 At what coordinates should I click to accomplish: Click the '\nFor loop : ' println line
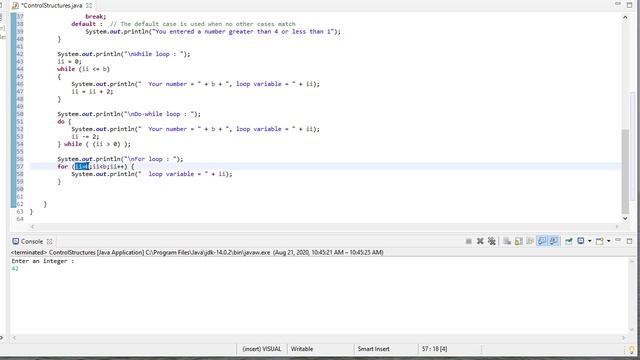point(120,159)
